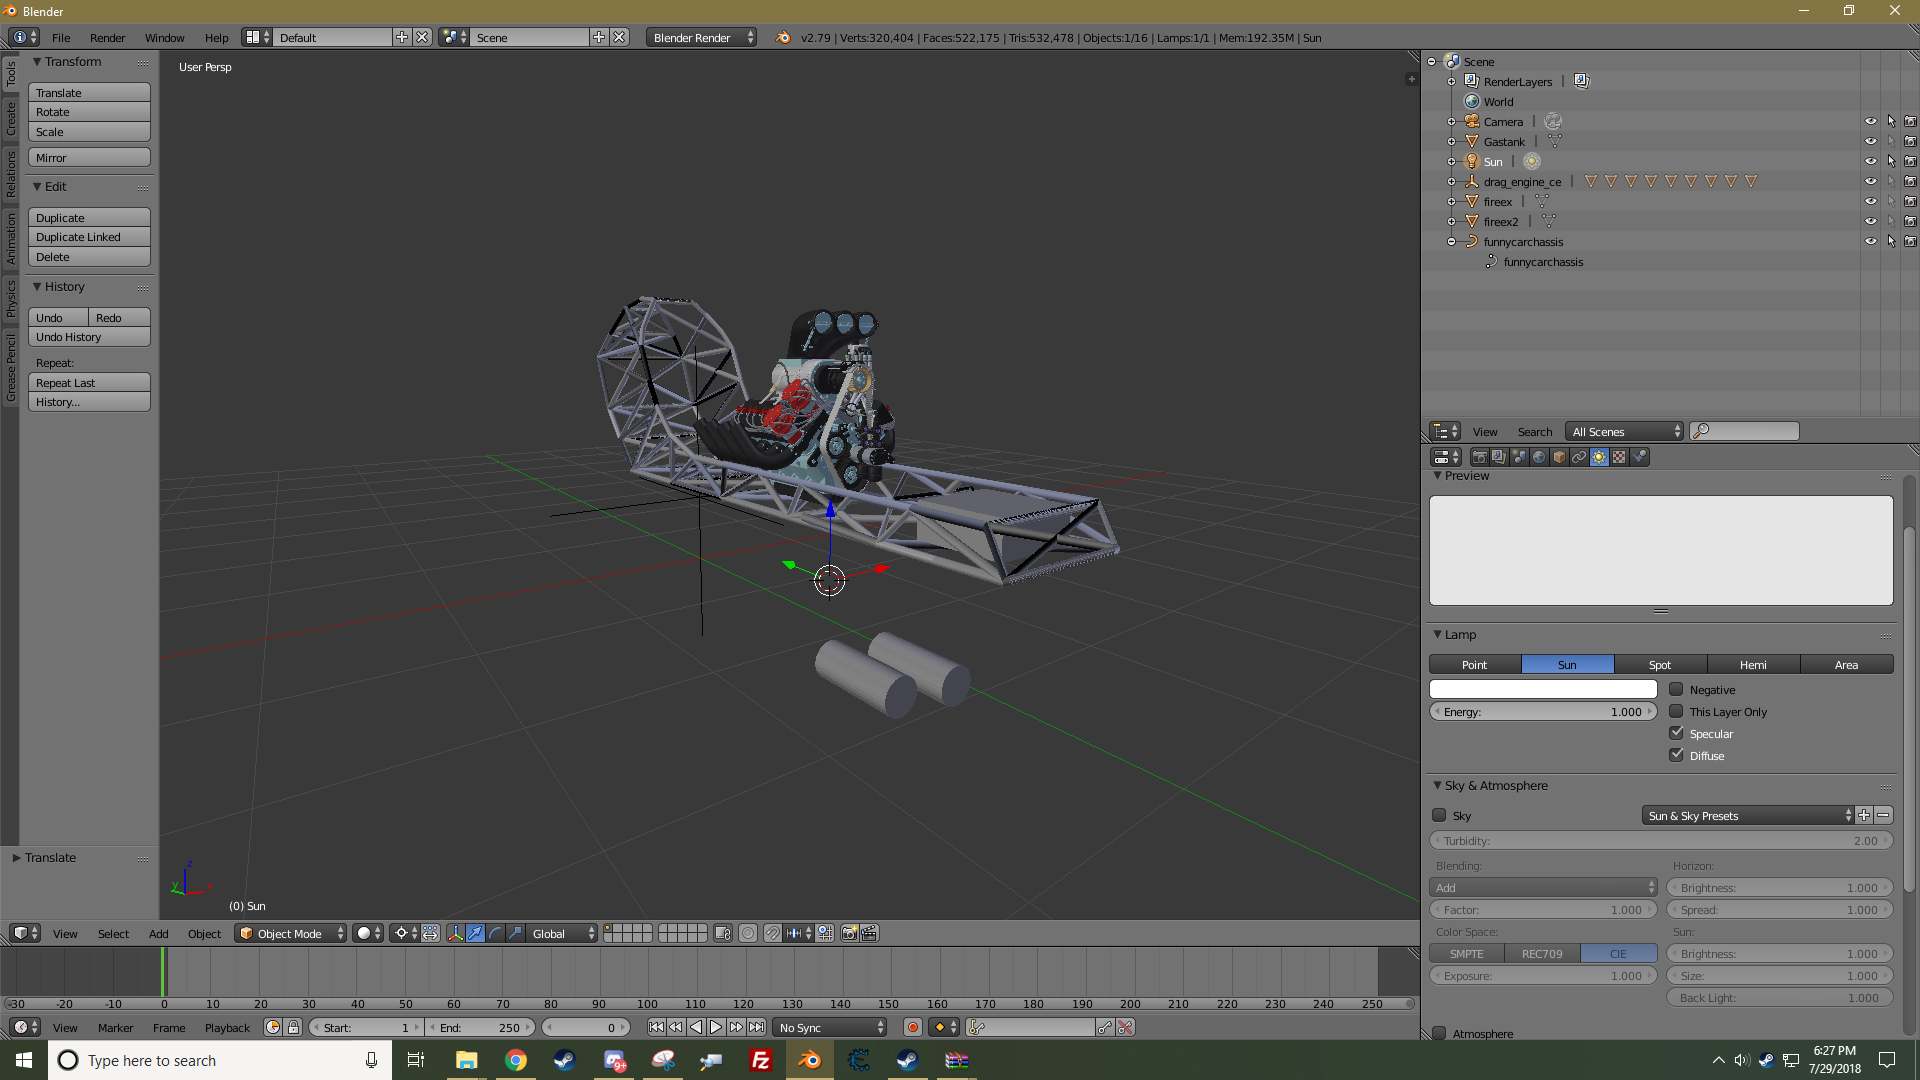Select the translate manipulator arrow icon
This screenshot has width=1920, height=1080.
tap(476, 933)
